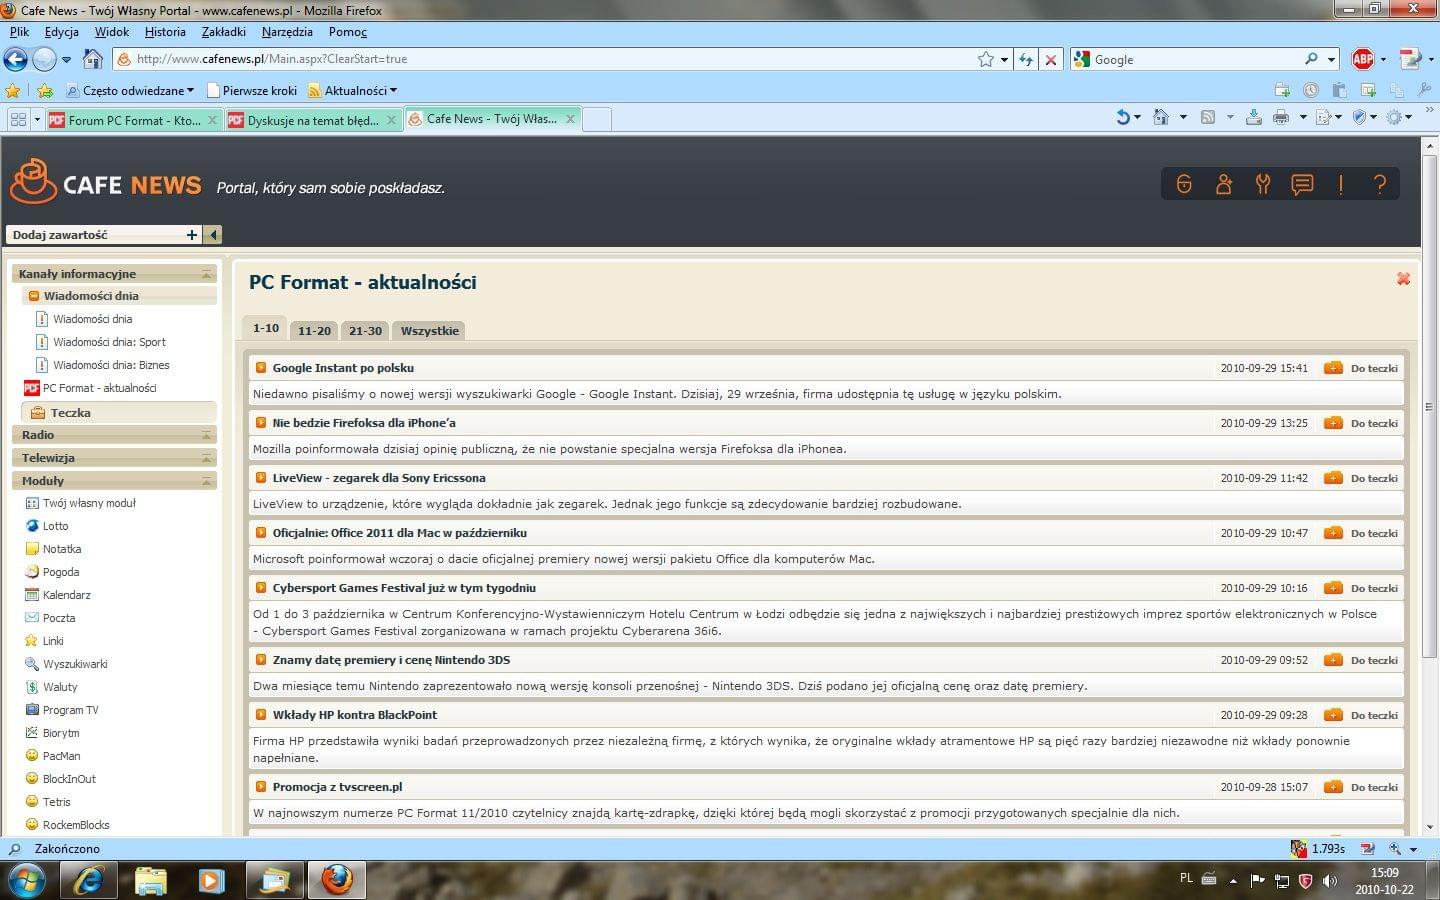The image size is (1440, 900).
Task: Click the 'Dodaj zawartość' plus button
Action: [191, 235]
